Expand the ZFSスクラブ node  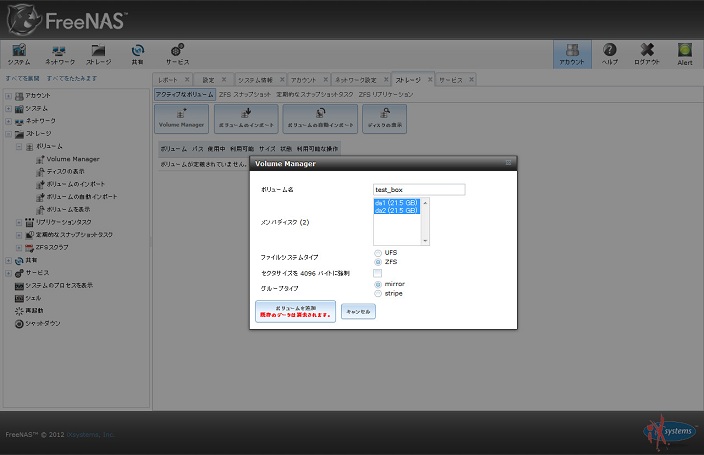(x=19, y=247)
